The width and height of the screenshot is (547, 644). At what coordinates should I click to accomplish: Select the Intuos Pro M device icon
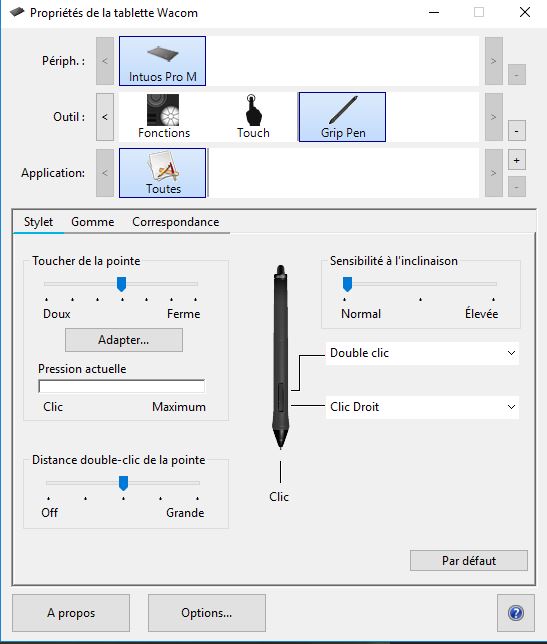pos(162,61)
